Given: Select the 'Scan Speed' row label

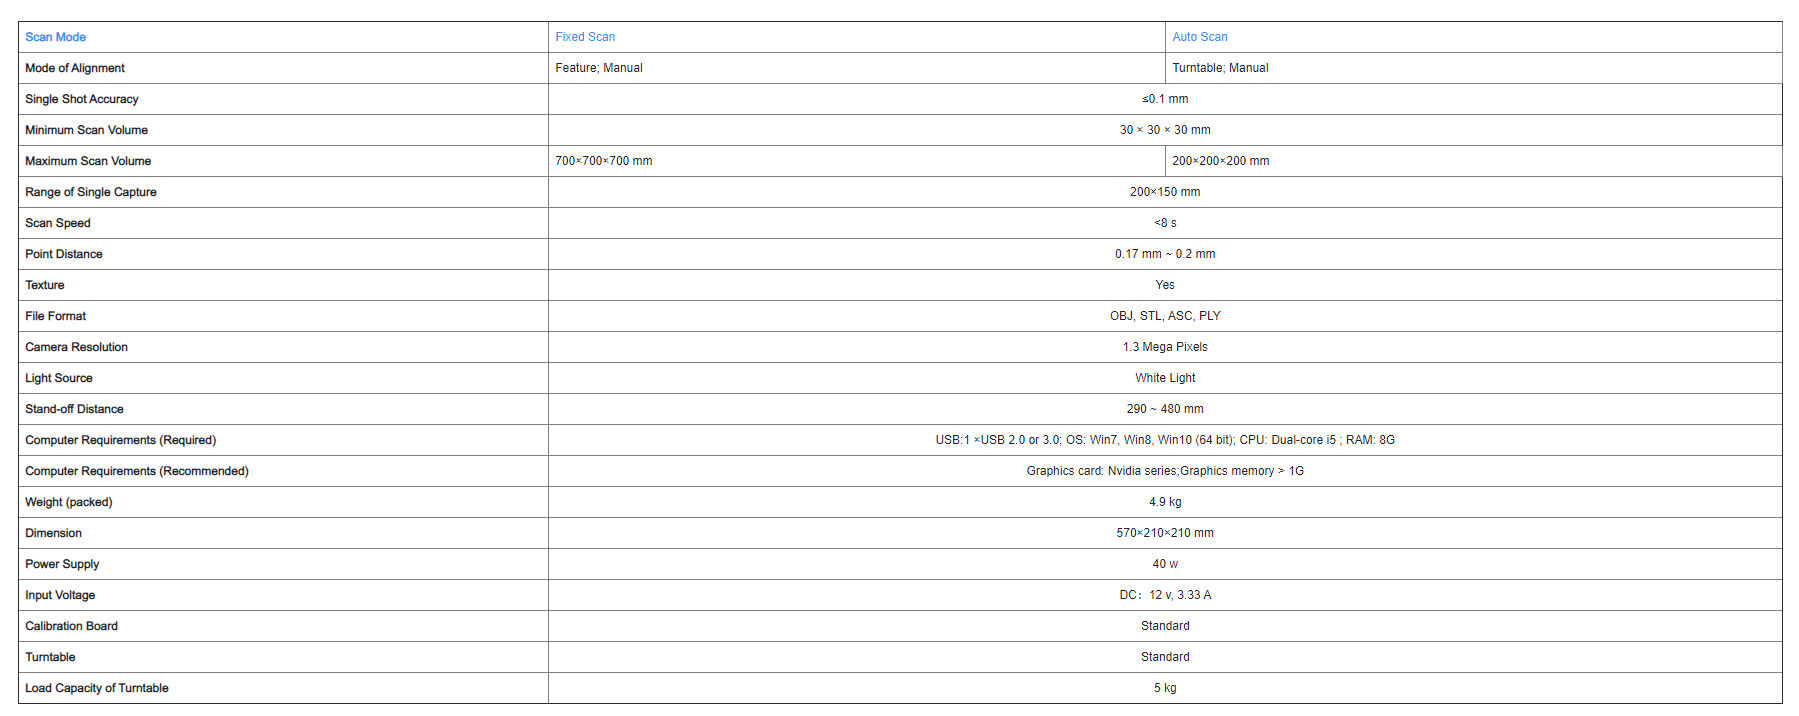Looking at the screenshot, I should 58,223.
